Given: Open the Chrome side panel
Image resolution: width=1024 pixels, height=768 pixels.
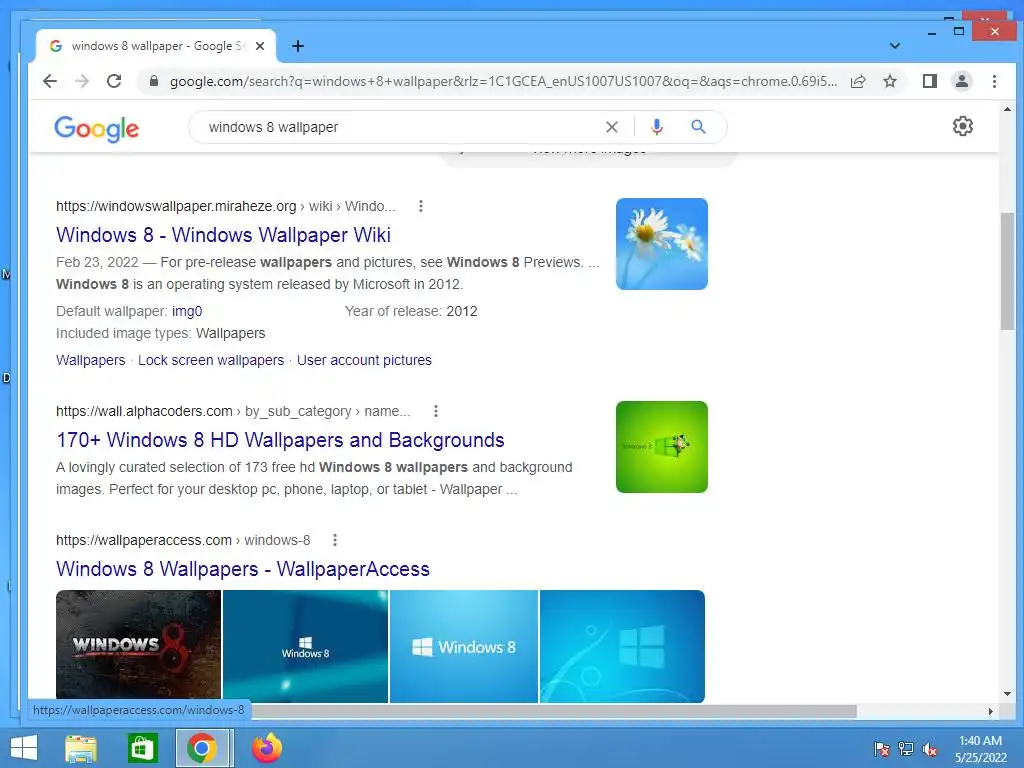Looking at the screenshot, I should coord(930,81).
